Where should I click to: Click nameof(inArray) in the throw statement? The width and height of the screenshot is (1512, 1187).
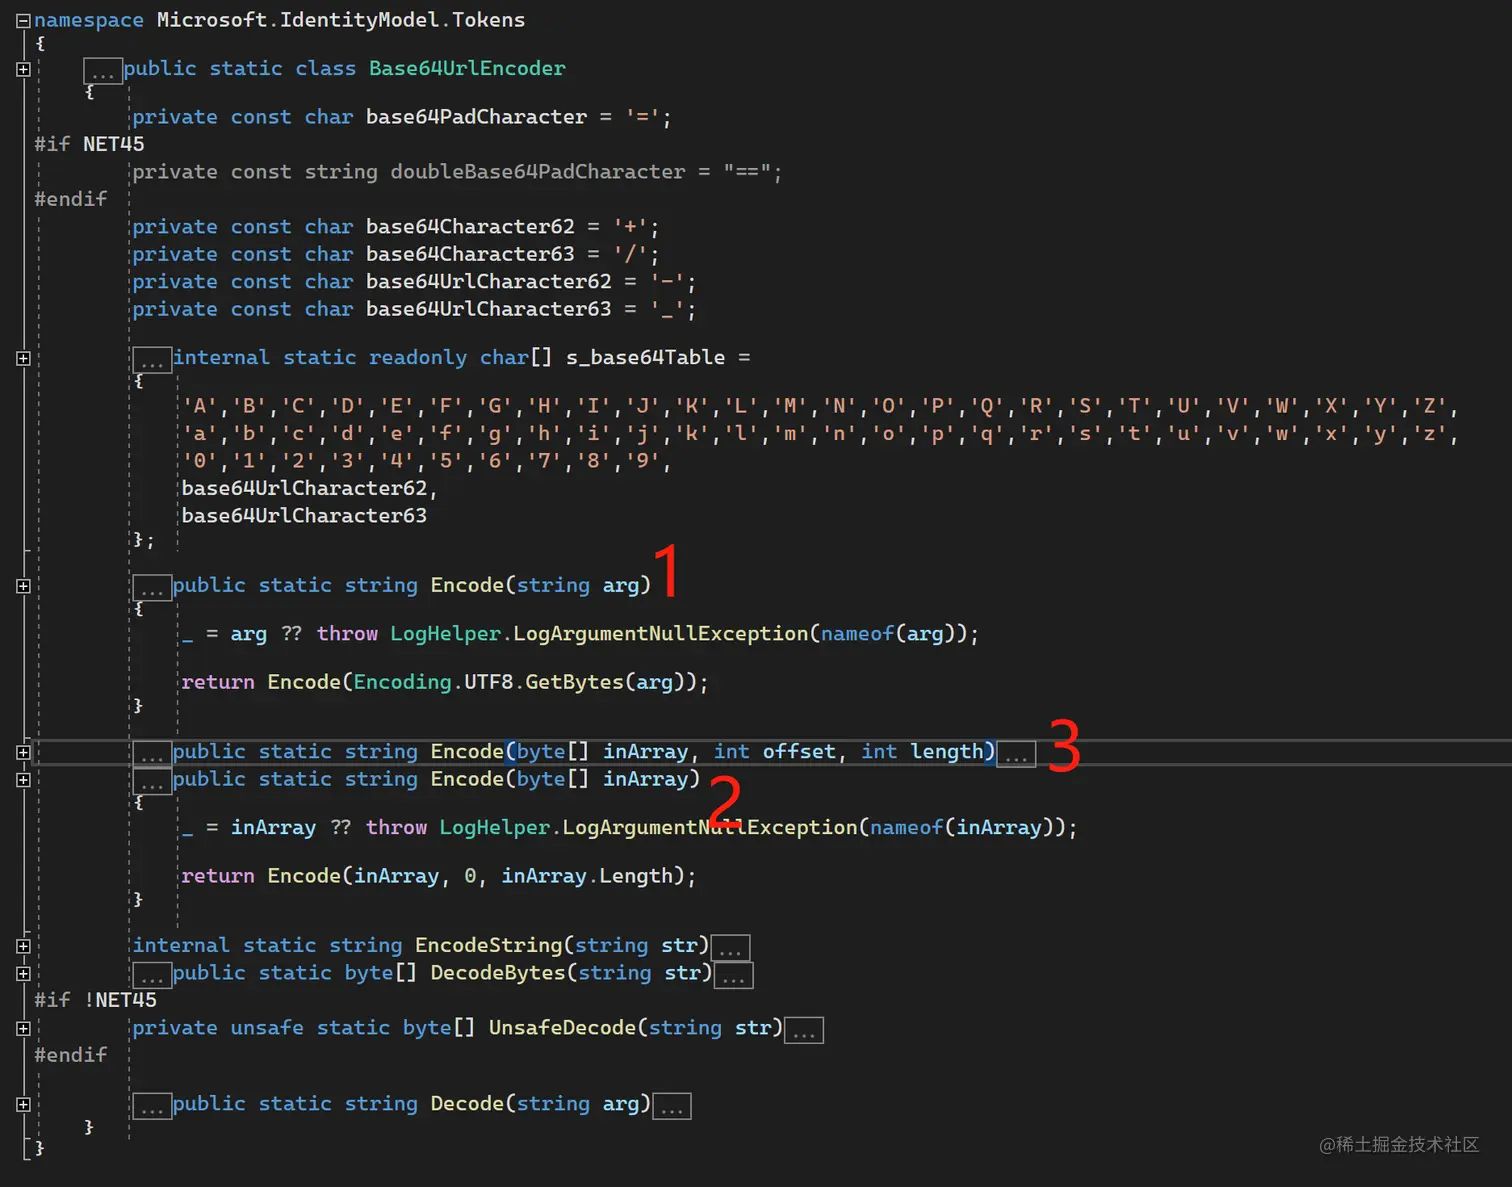(962, 827)
